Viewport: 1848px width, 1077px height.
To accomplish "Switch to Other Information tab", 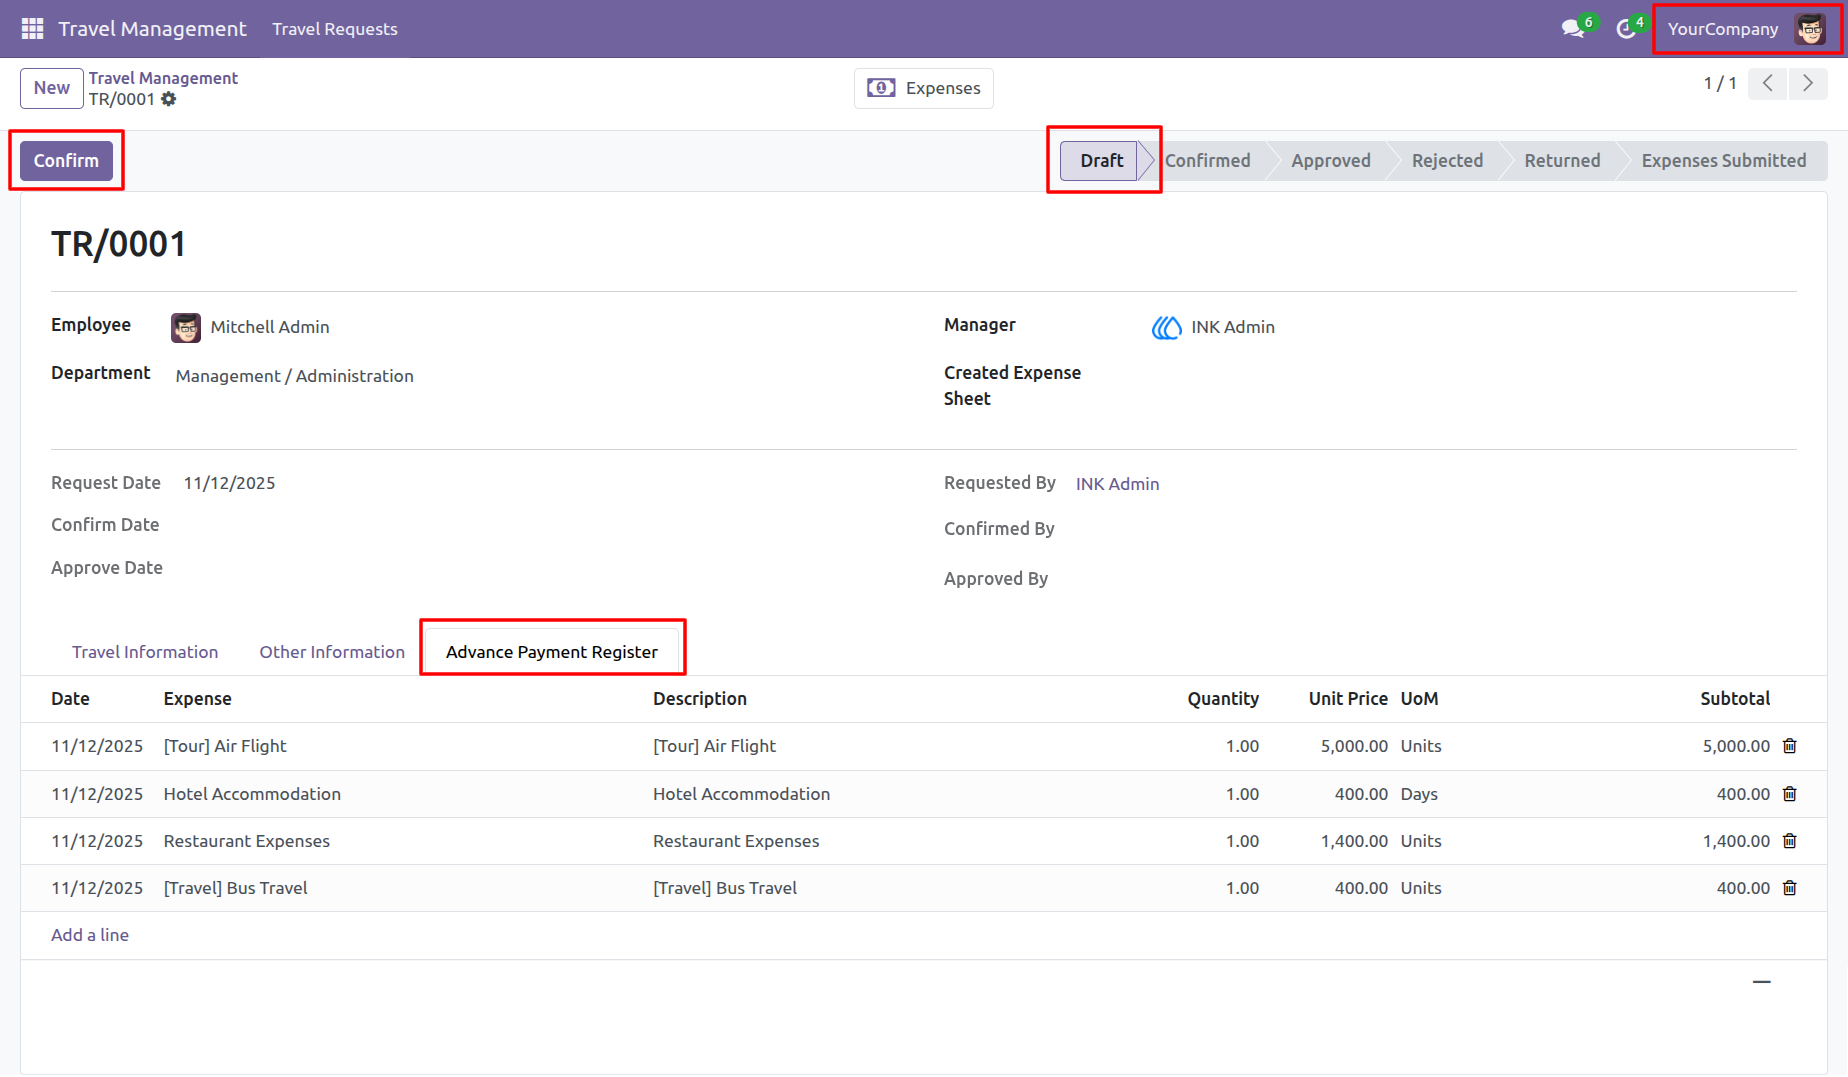I will click(x=332, y=652).
